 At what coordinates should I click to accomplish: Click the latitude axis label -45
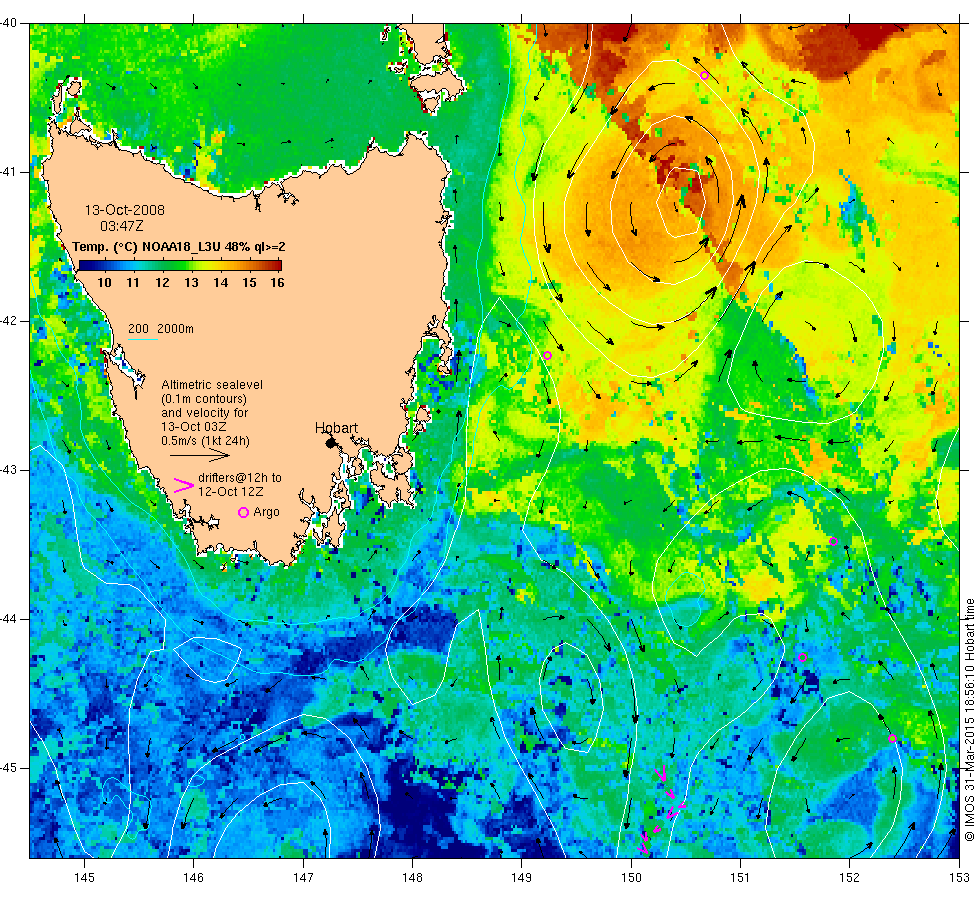[x=9, y=768]
